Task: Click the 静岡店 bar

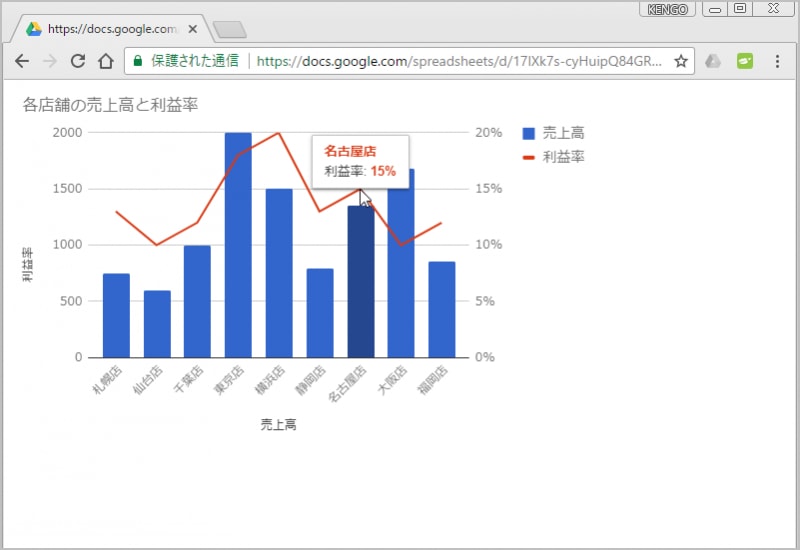Action: (x=320, y=313)
